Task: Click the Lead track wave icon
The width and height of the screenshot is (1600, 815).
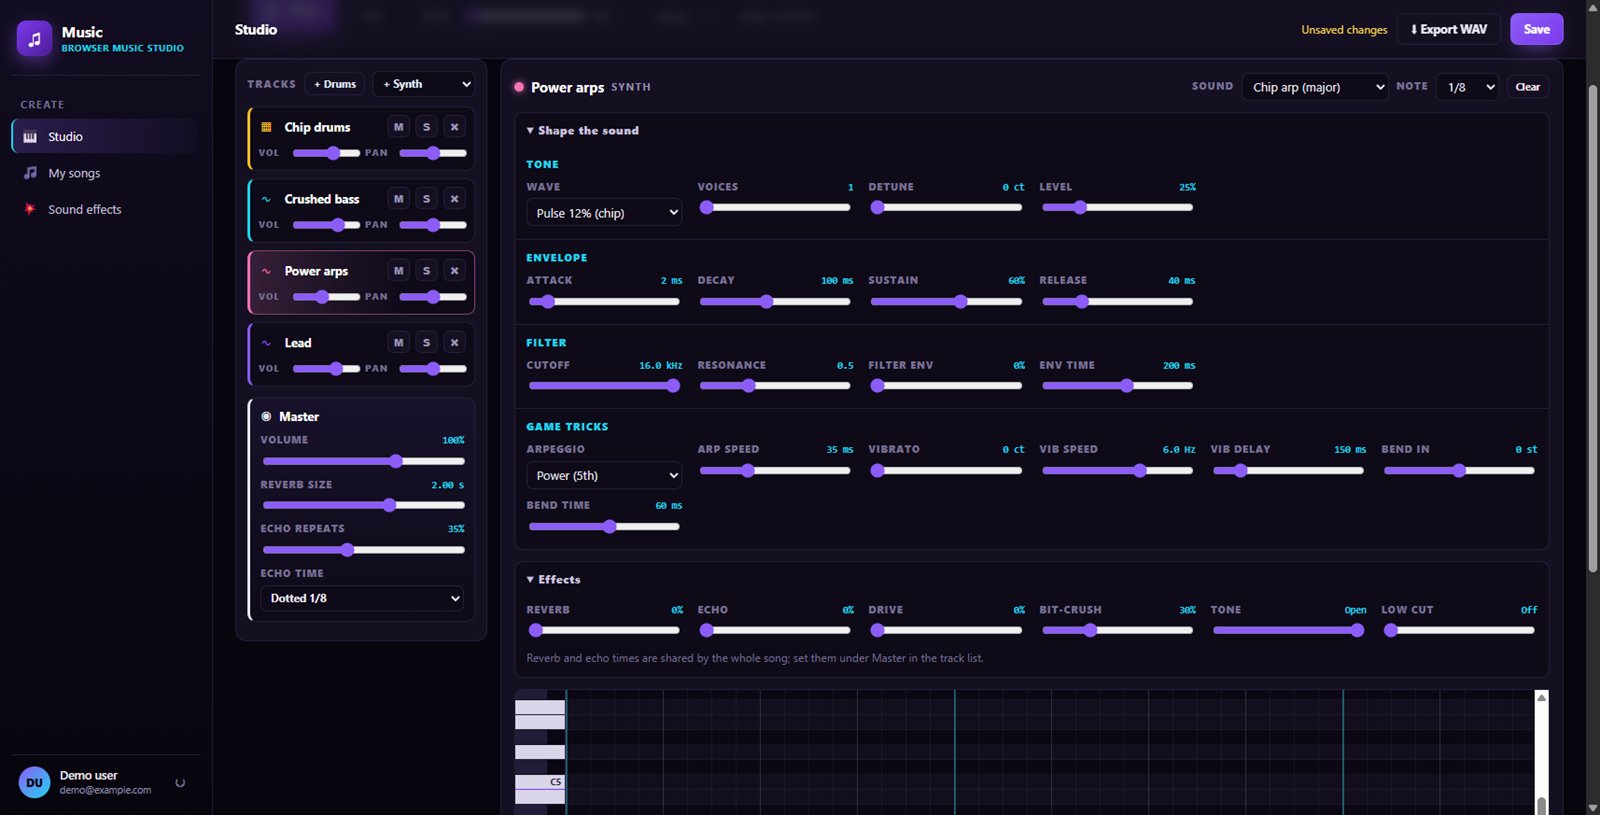Action: pos(266,343)
